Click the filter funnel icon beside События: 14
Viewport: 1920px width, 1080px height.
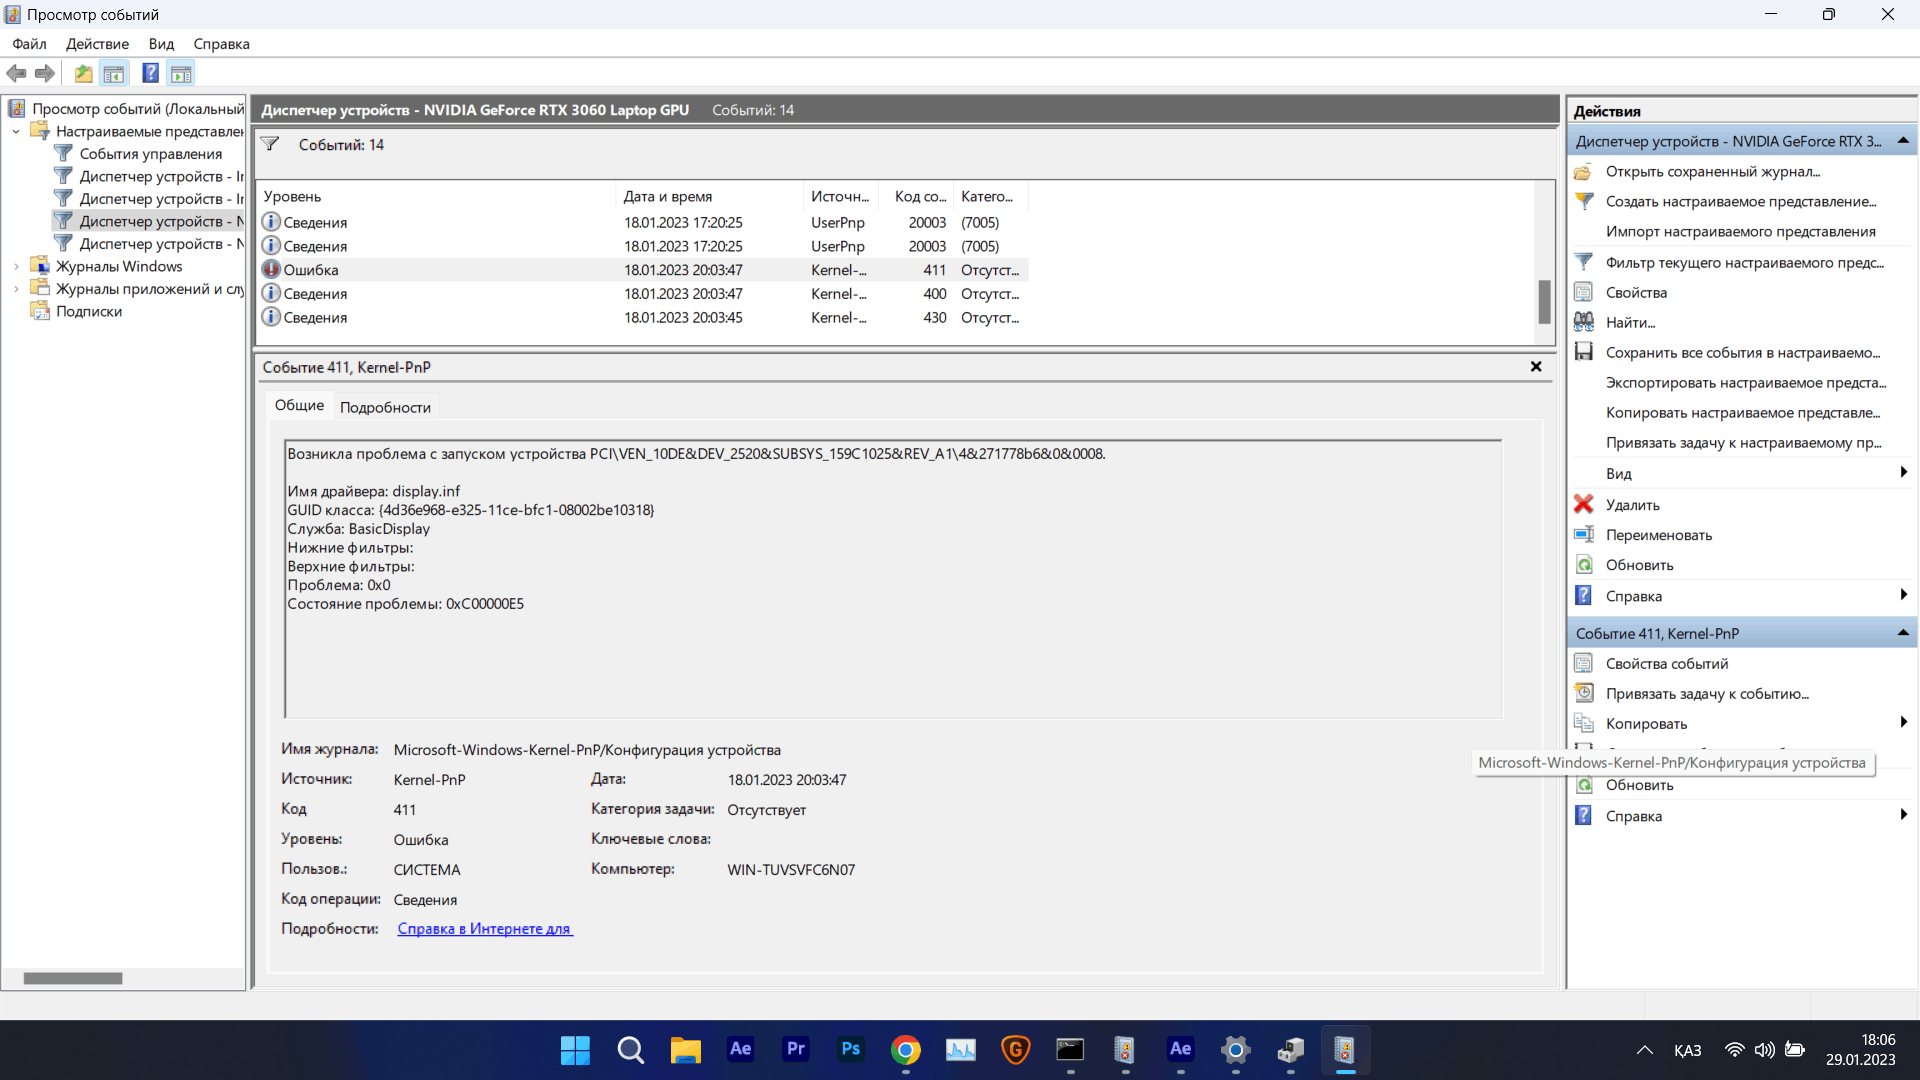pyautogui.click(x=270, y=145)
